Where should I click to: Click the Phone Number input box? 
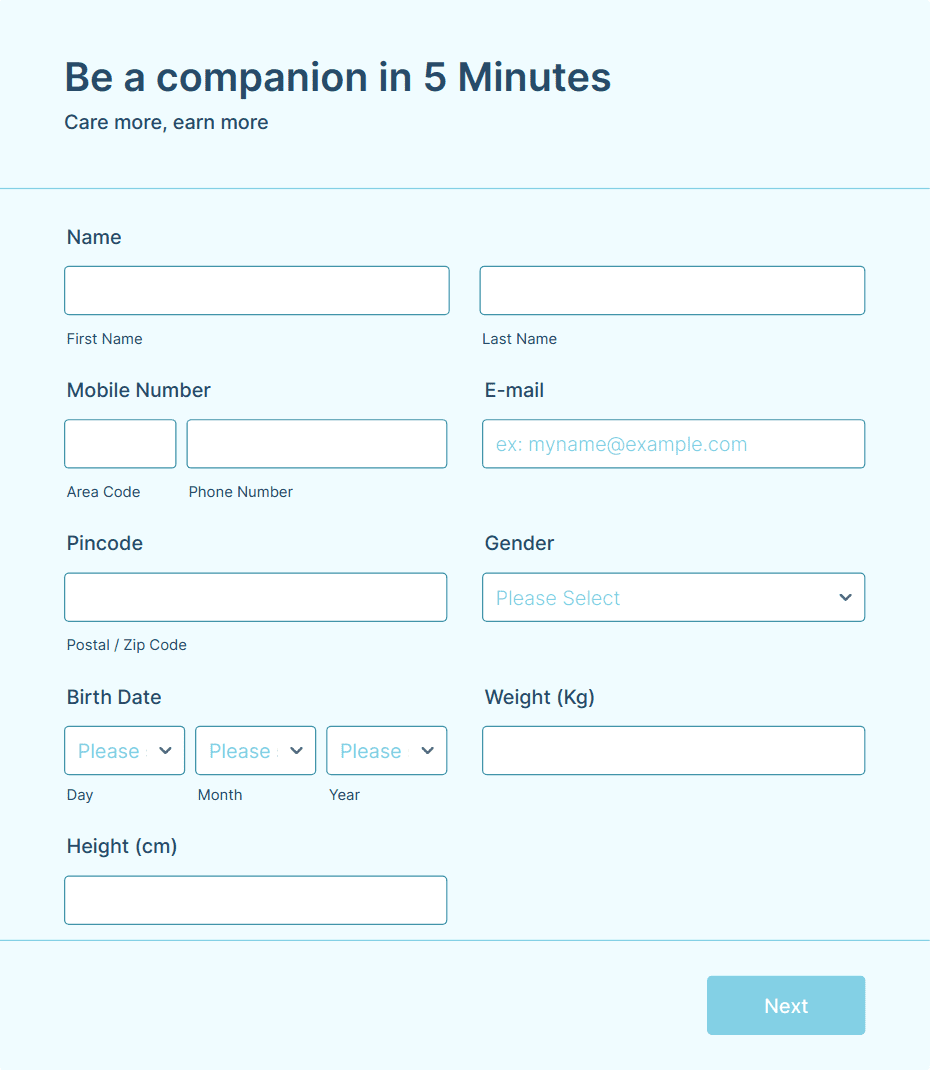(317, 444)
